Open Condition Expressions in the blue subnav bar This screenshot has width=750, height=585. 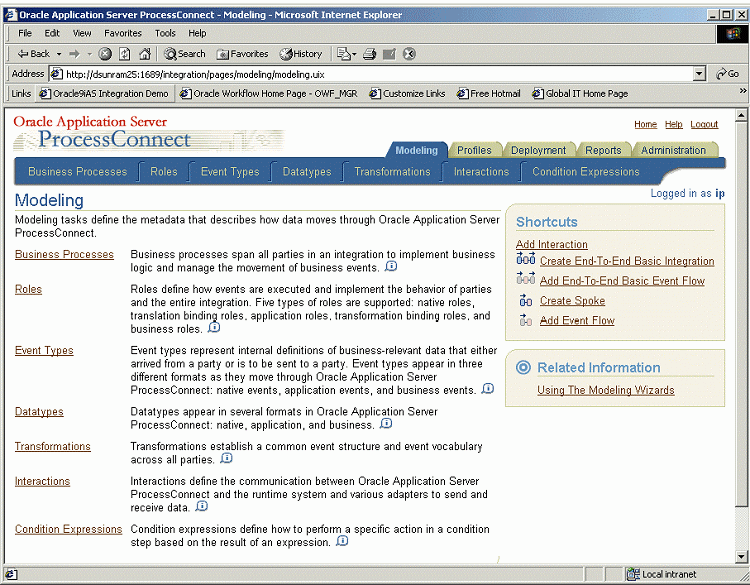tap(586, 172)
